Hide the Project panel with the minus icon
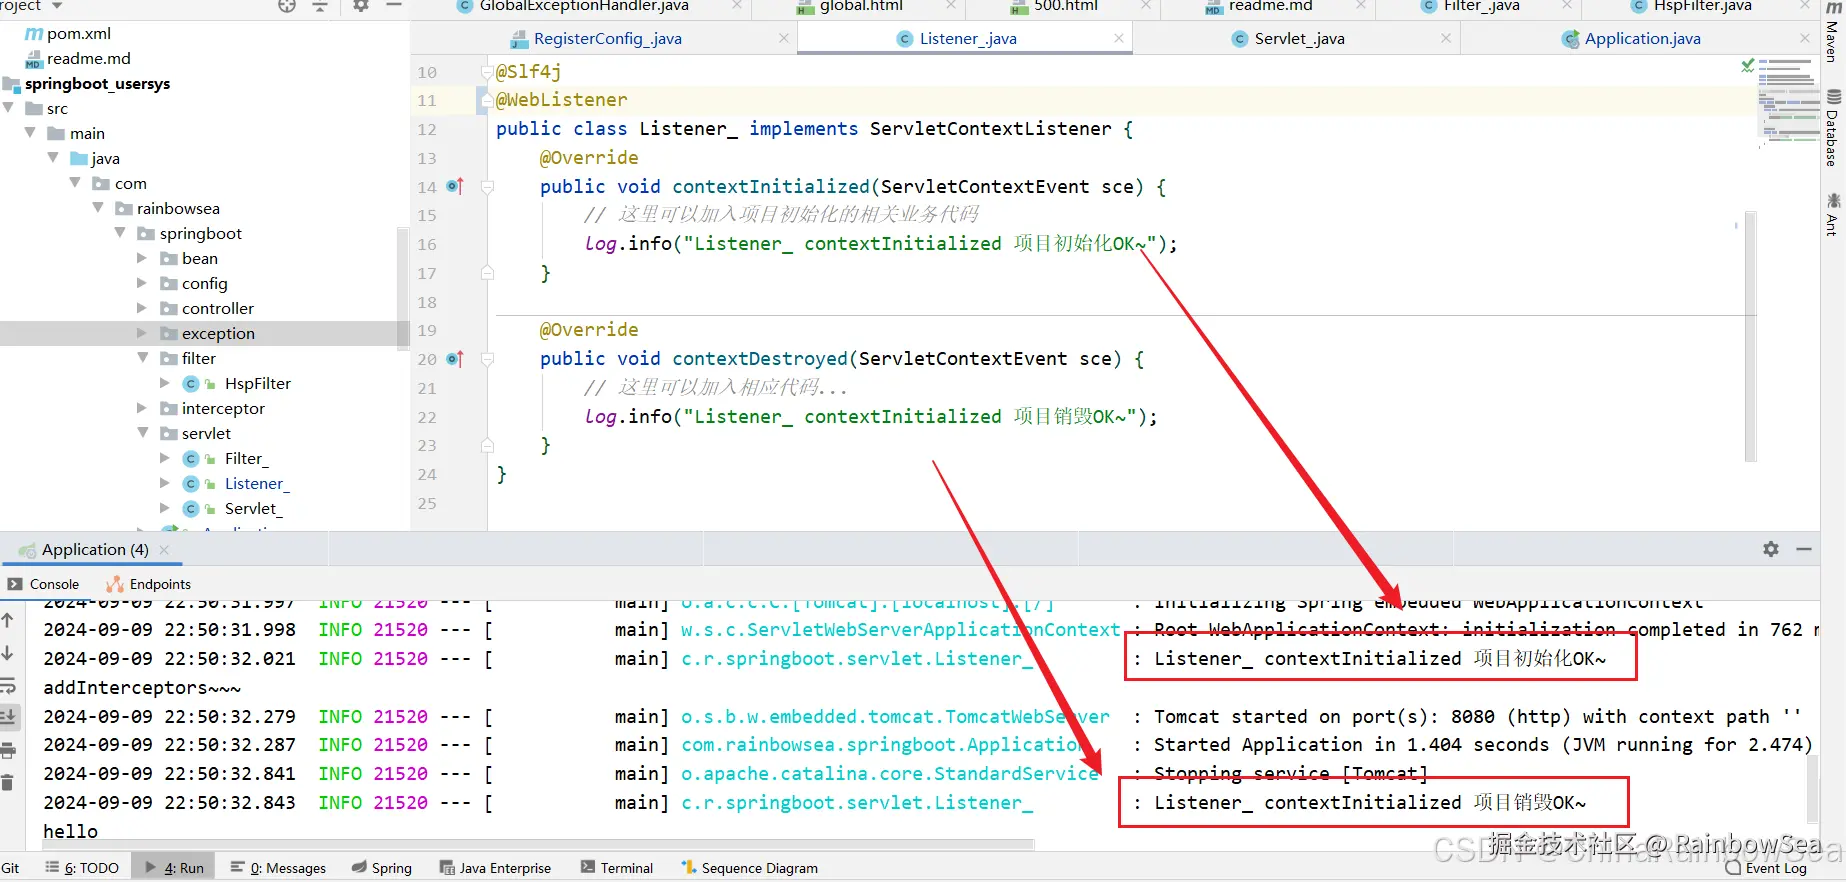The image size is (1846, 882). coord(394,6)
